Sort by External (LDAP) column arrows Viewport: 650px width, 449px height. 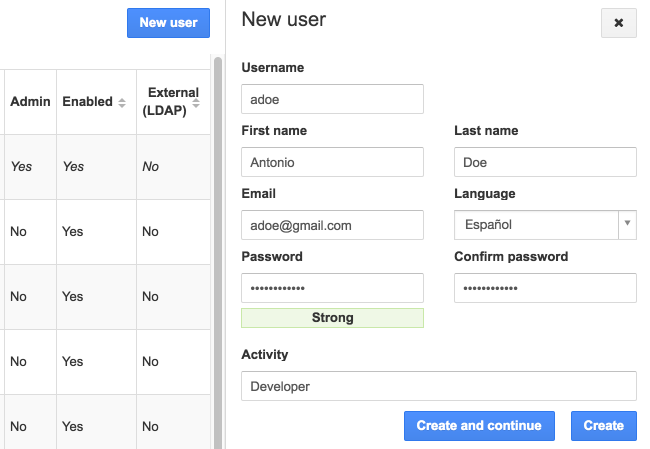coord(196,102)
